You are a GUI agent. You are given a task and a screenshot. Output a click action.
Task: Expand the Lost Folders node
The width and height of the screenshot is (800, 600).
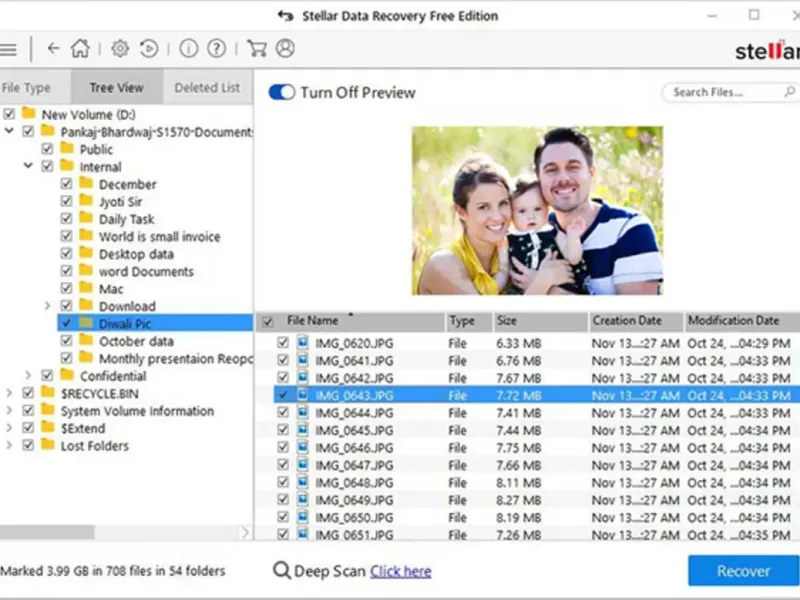click(9, 445)
